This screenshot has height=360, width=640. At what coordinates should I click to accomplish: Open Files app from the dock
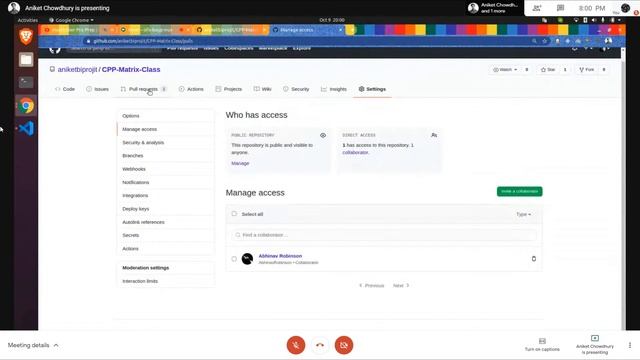pos(26,60)
